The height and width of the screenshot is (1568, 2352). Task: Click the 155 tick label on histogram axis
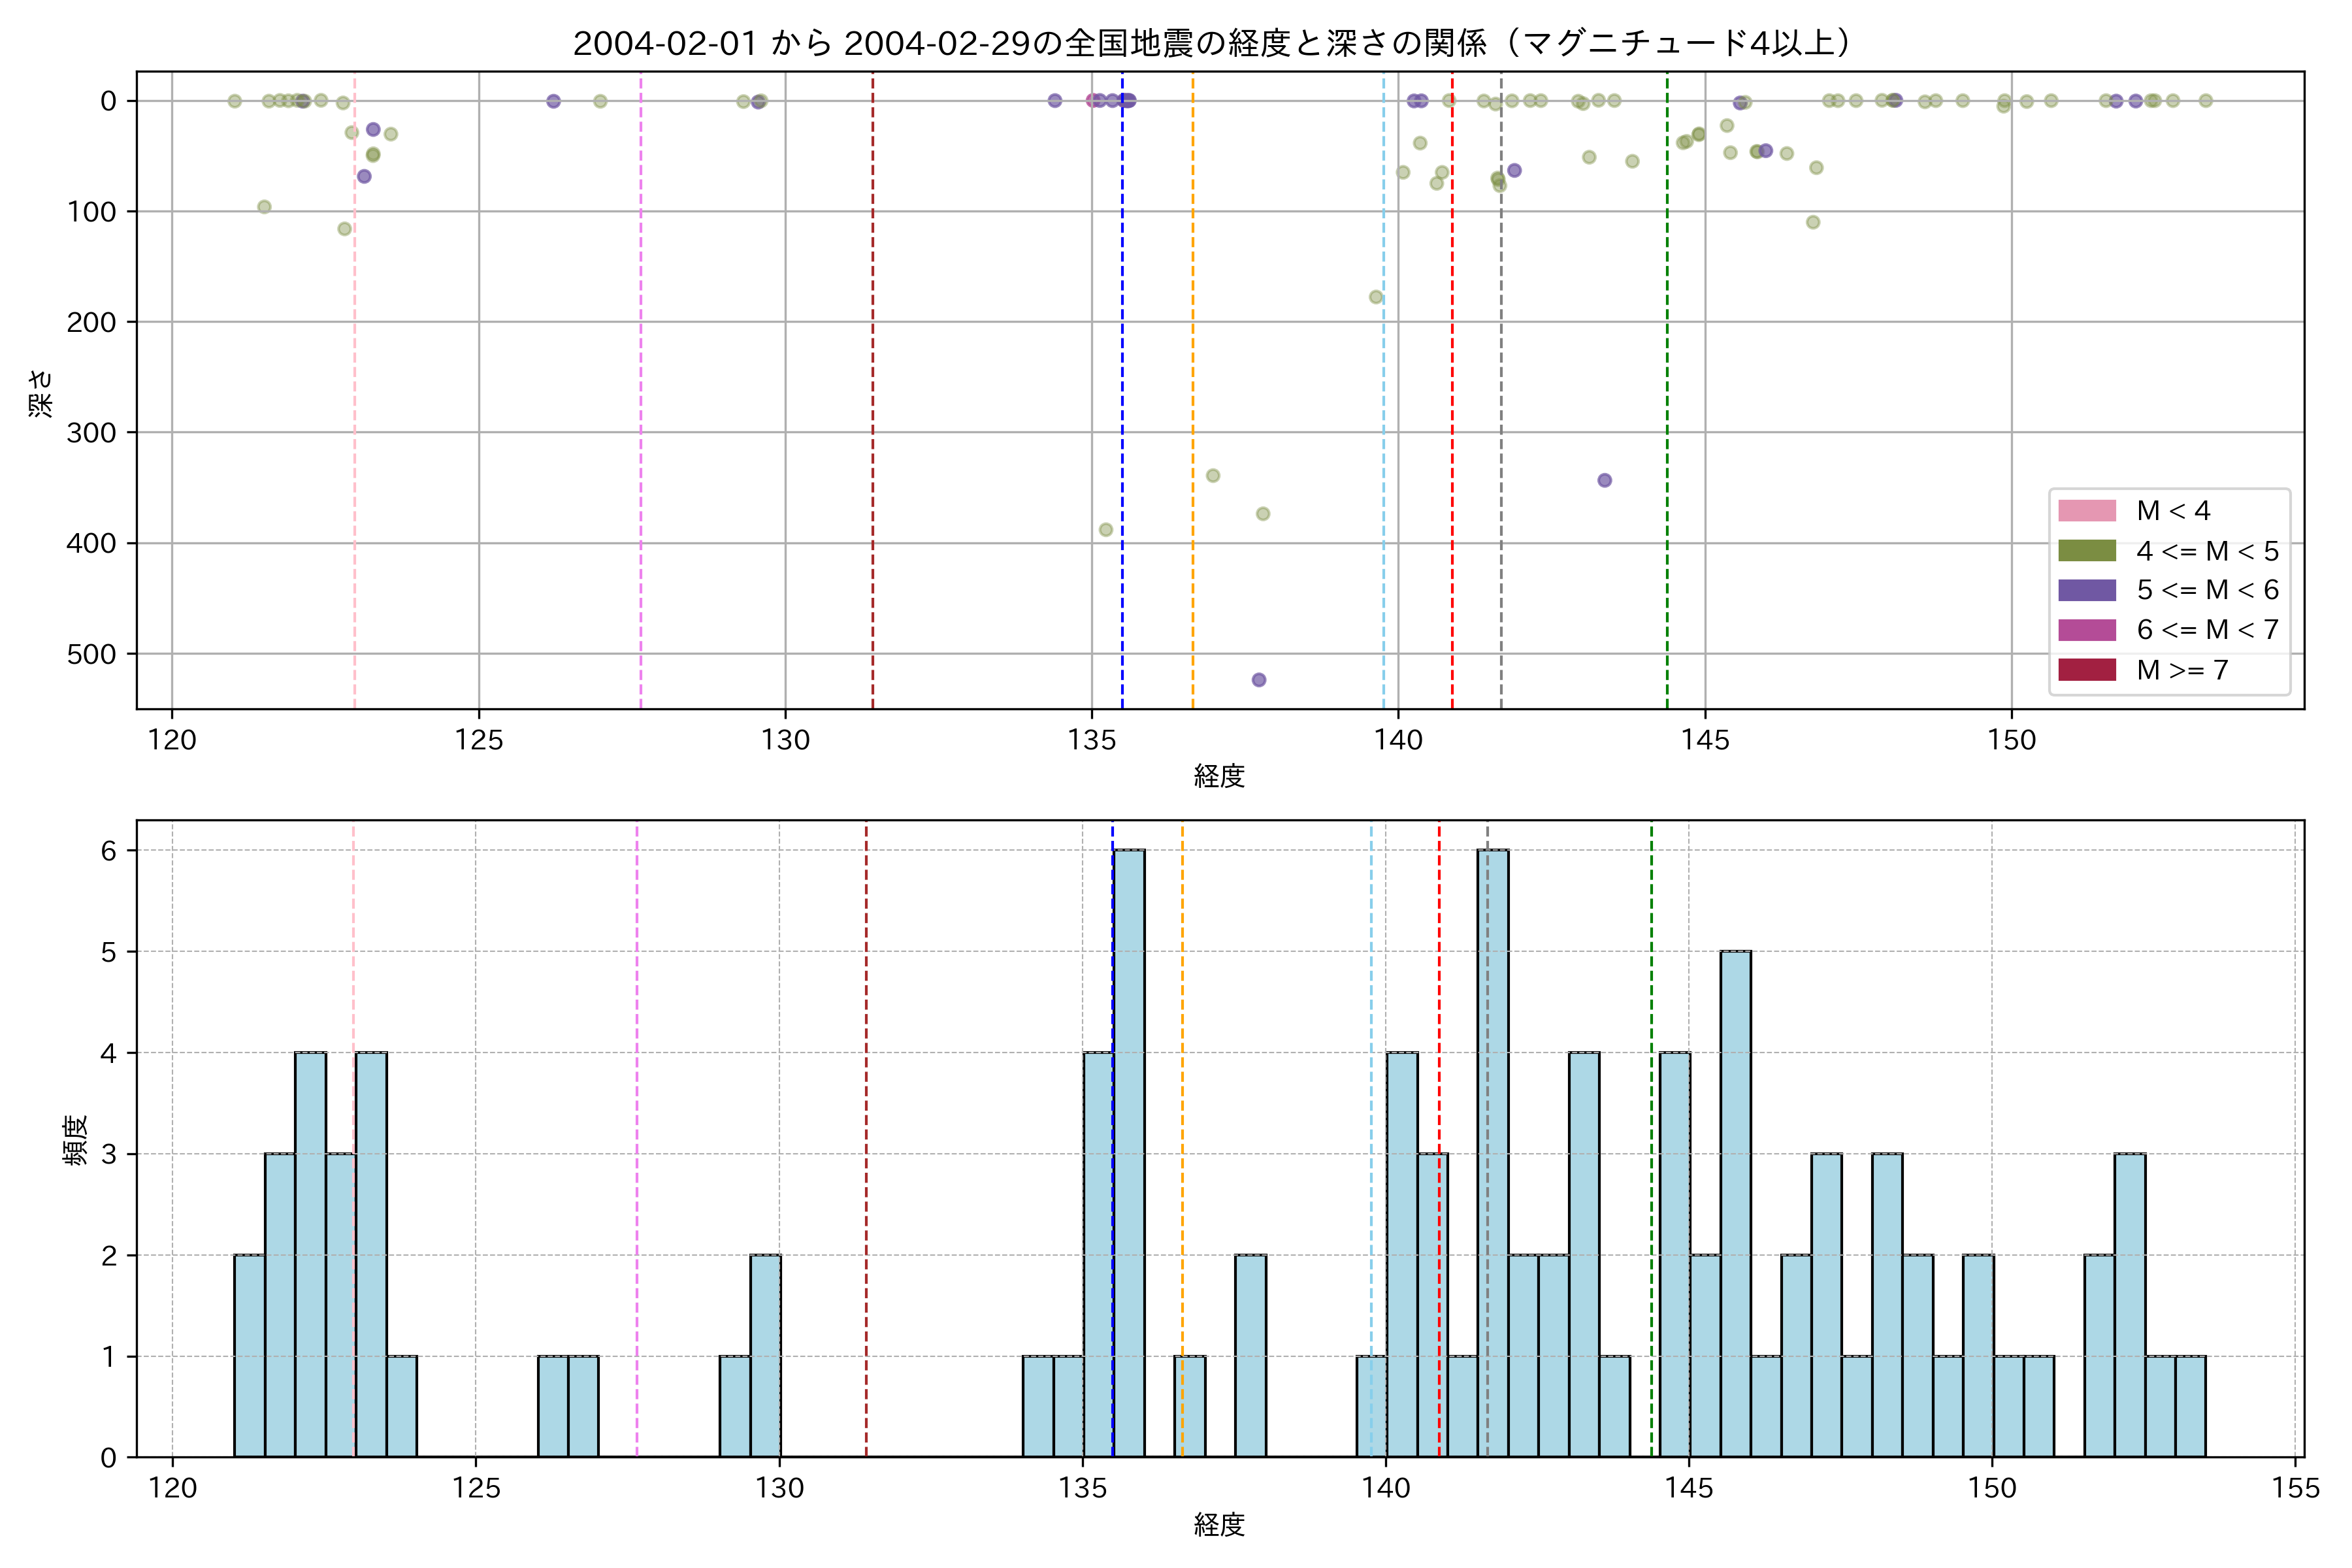tap(2295, 1488)
